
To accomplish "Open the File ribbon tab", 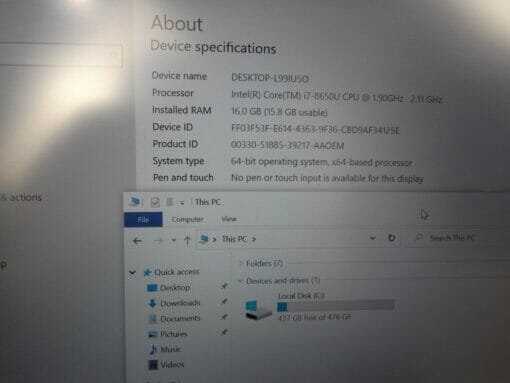I will pos(143,220).
